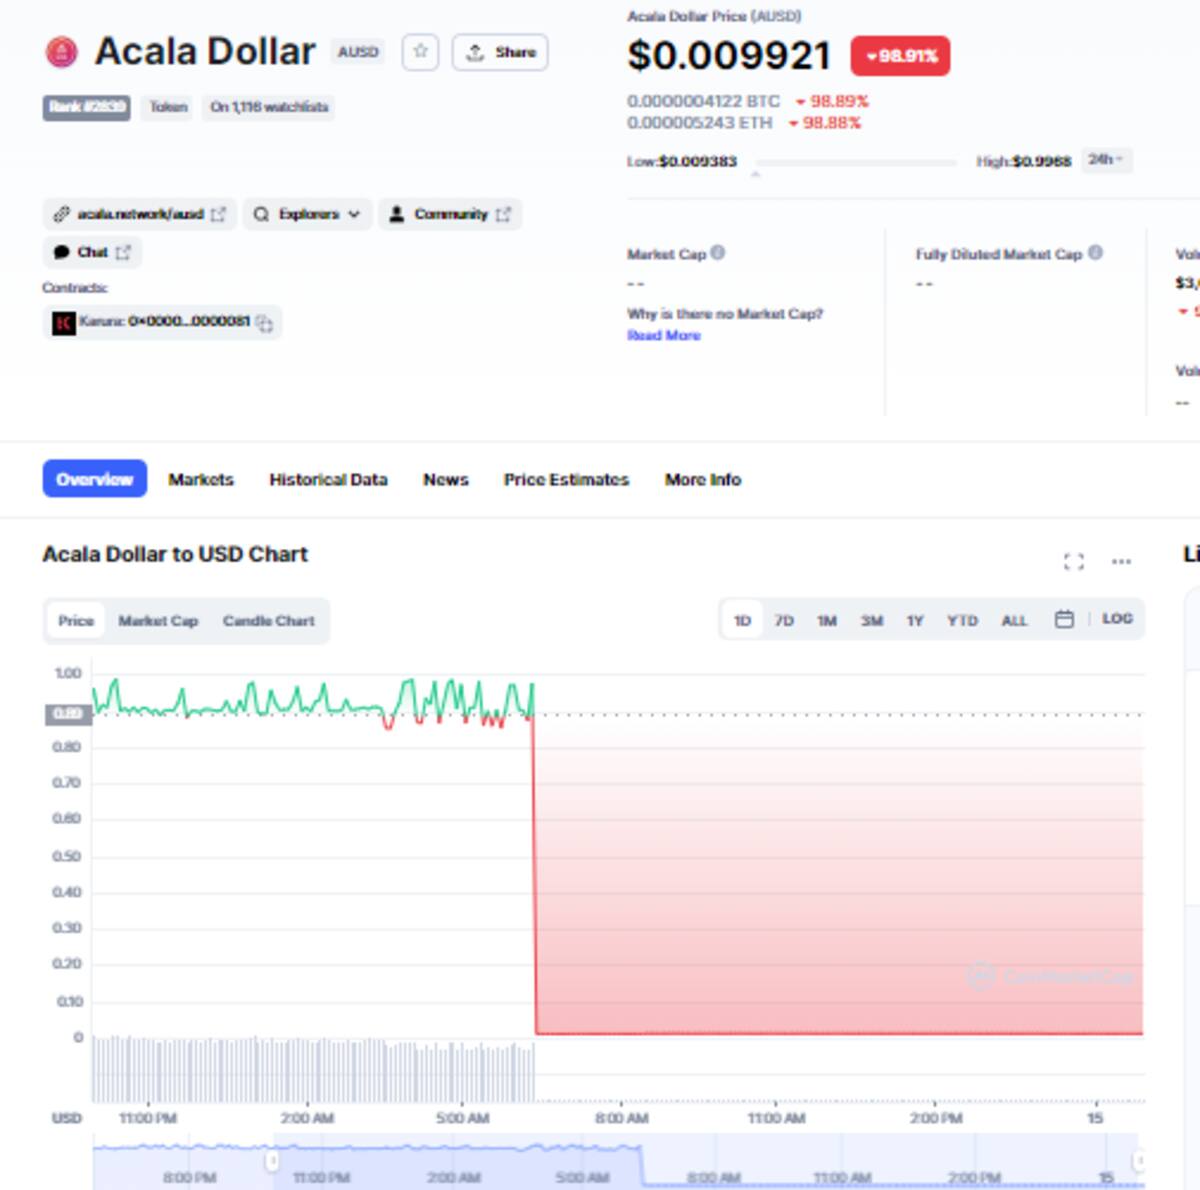Click the 0.000005243 ETH value
Viewport: 1200px width, 1190px height.
coord(699,123)
